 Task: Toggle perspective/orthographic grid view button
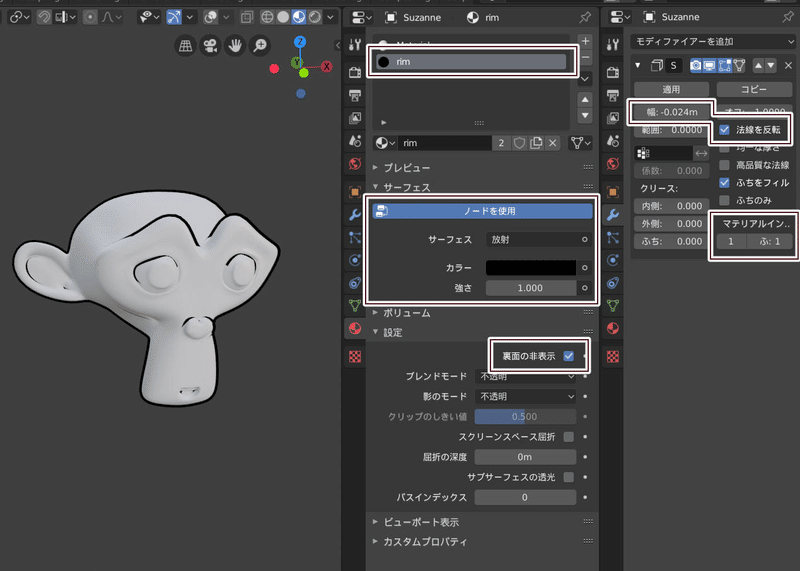tap(186, 46)
